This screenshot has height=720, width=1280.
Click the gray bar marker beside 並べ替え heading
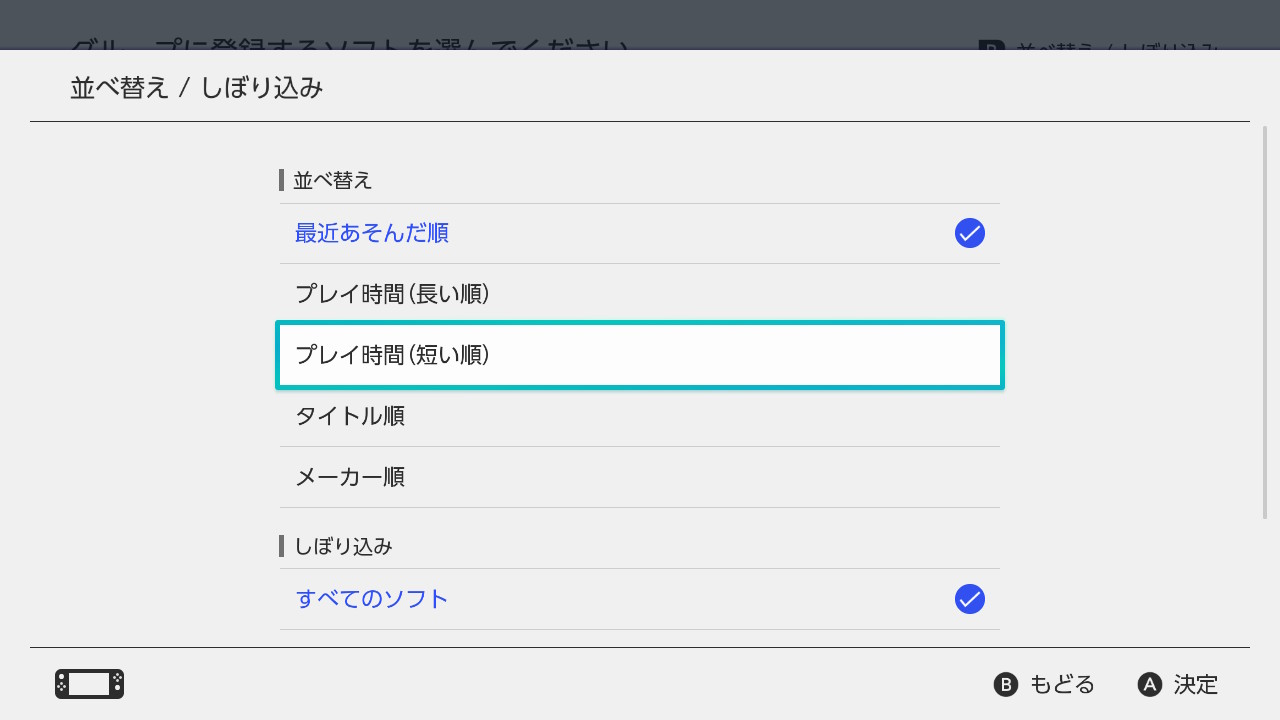282,180
